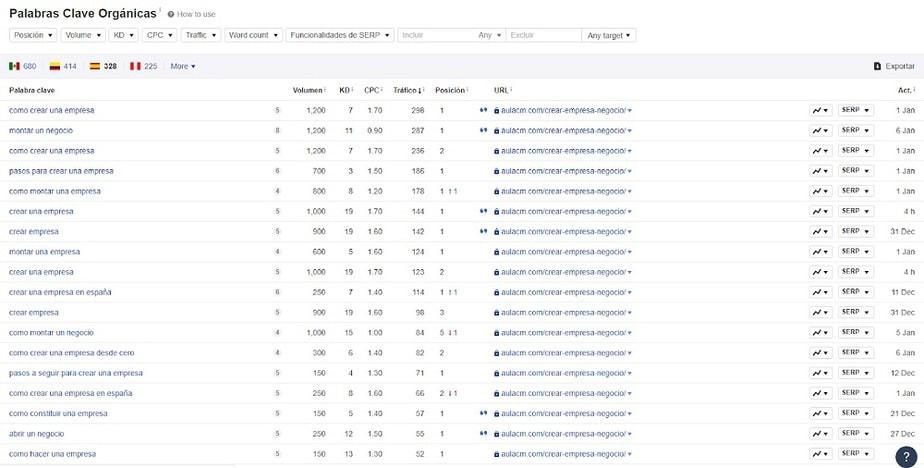Click the Excluir keyword input field
This screenshot has width=924, height=468.
(x=543, y=35)
